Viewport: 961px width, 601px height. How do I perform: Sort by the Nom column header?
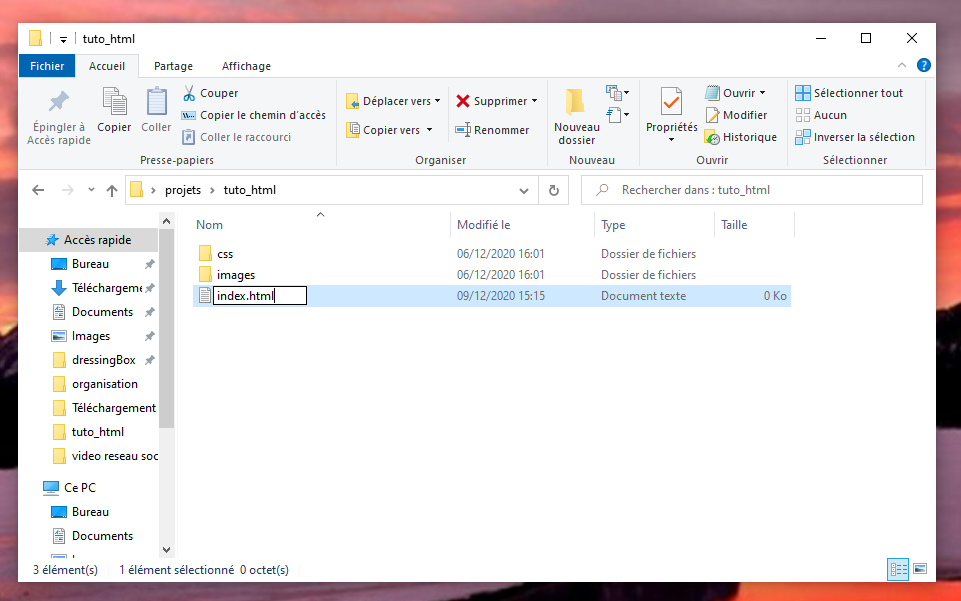pos(210,225)
